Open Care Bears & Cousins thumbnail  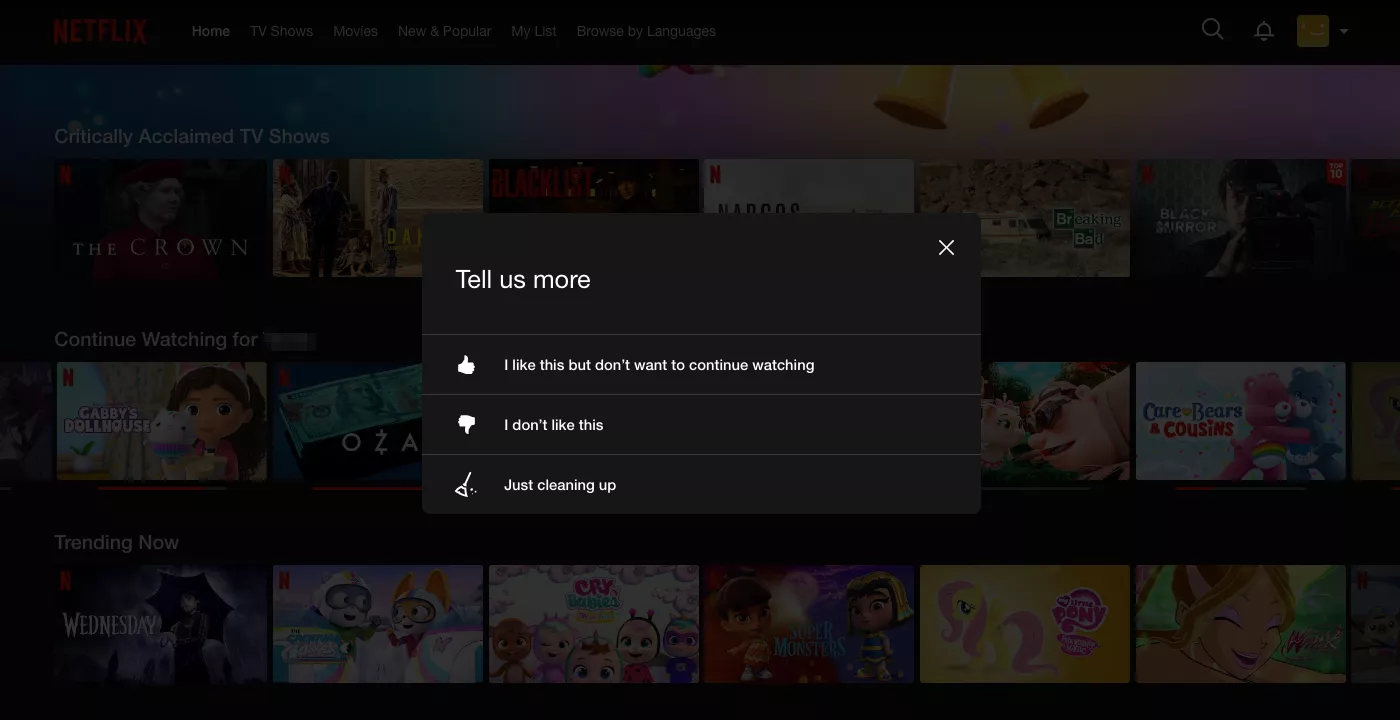pyautogui.click(x=1240, y=421)
